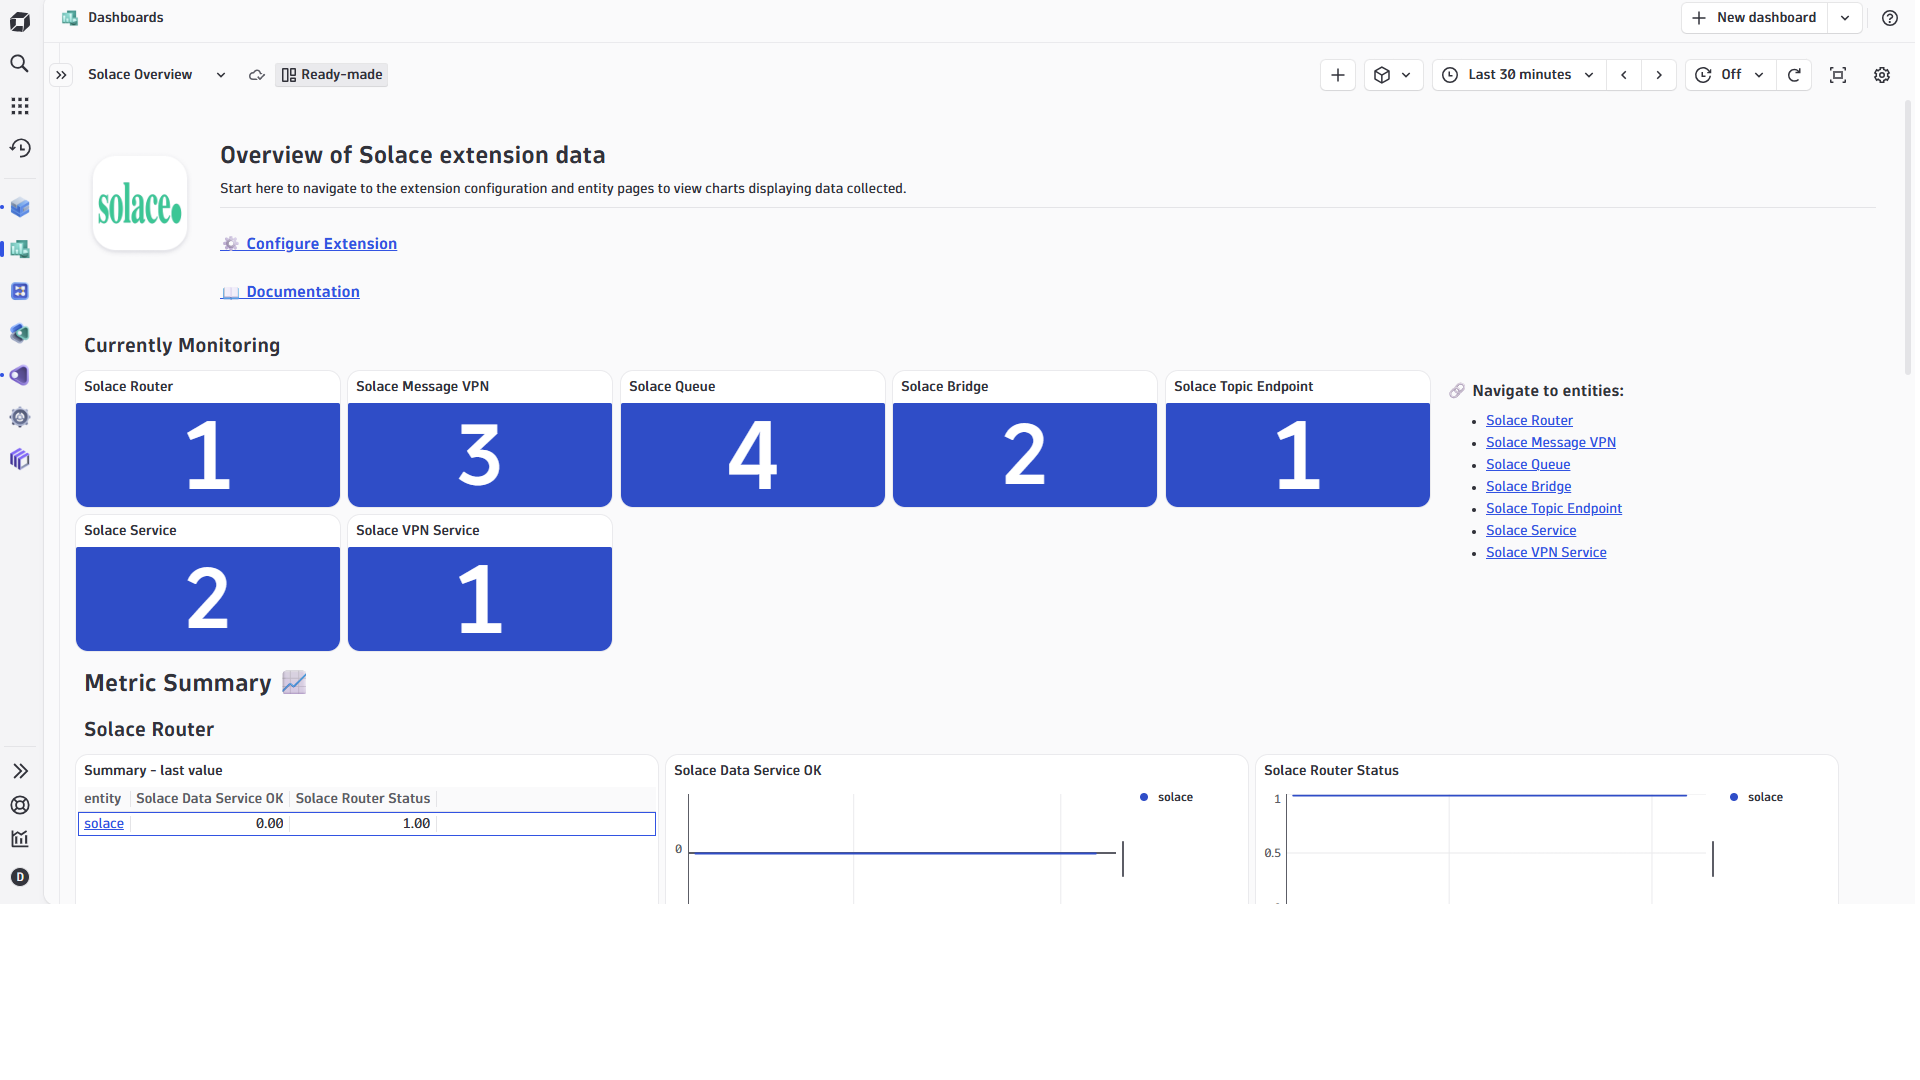The image size is (1920, 1080).
Task: Open dashboard settings gear
Action: (x=1882, y=75)
